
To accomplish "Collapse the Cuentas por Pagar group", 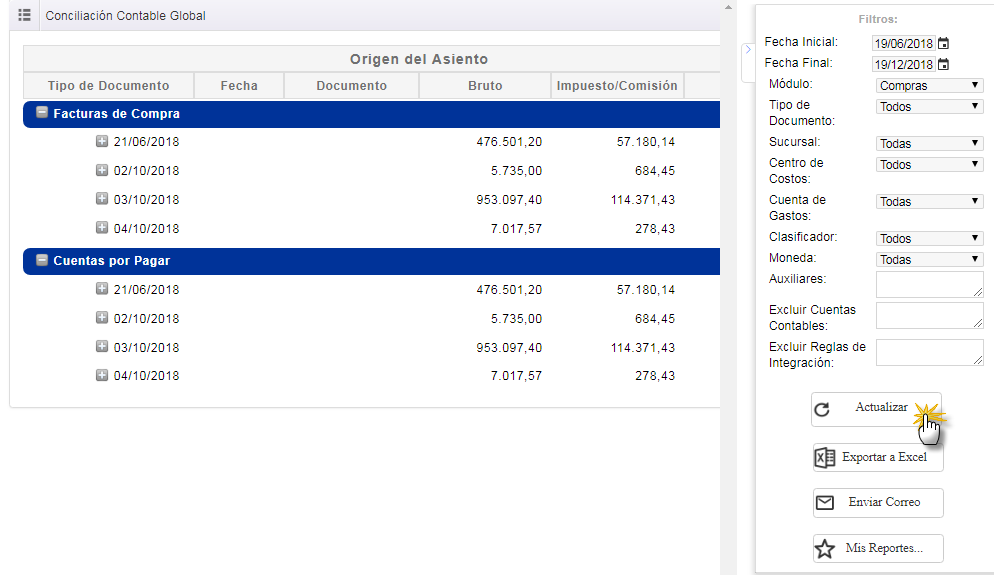I will [x=42, y=260].
